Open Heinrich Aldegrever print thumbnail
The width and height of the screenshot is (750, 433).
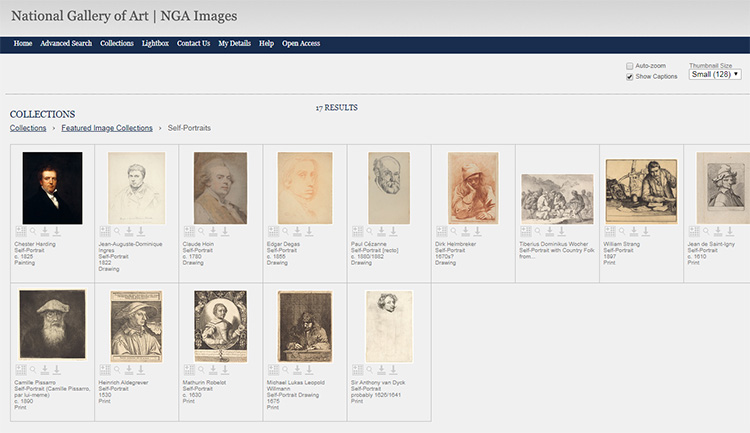[x=136, y=326]
